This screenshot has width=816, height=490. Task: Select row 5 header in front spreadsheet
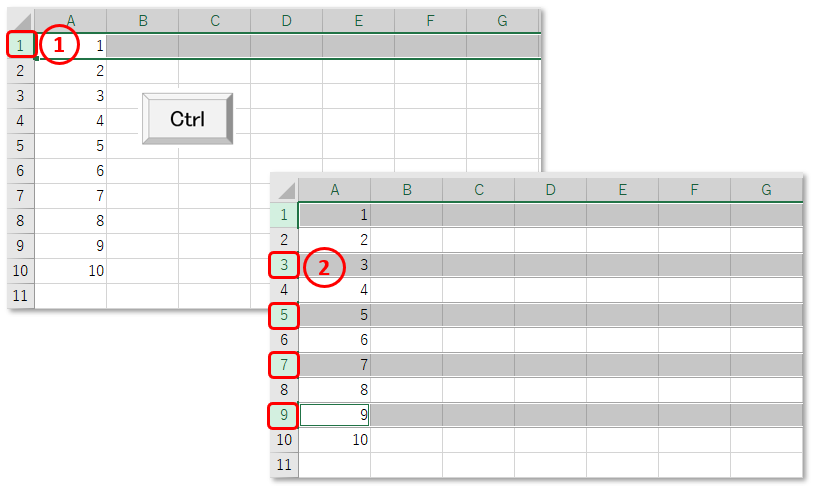284,315
